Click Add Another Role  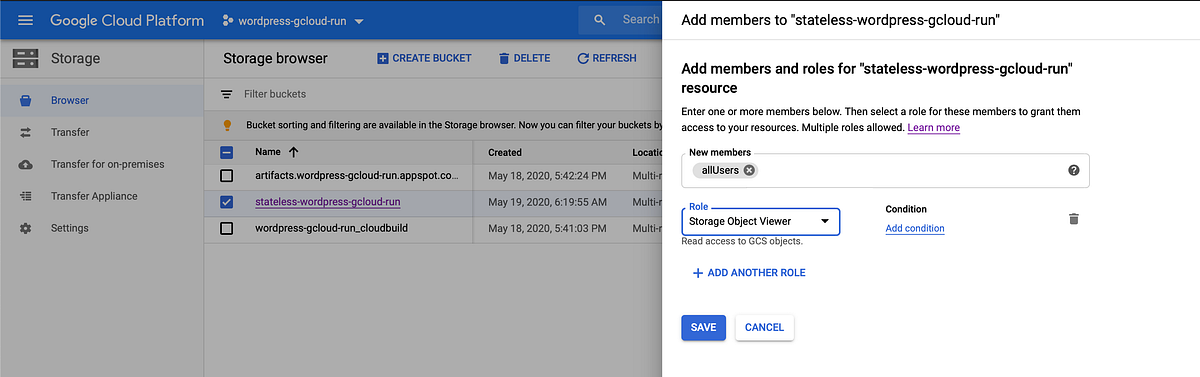click(749, 272)
